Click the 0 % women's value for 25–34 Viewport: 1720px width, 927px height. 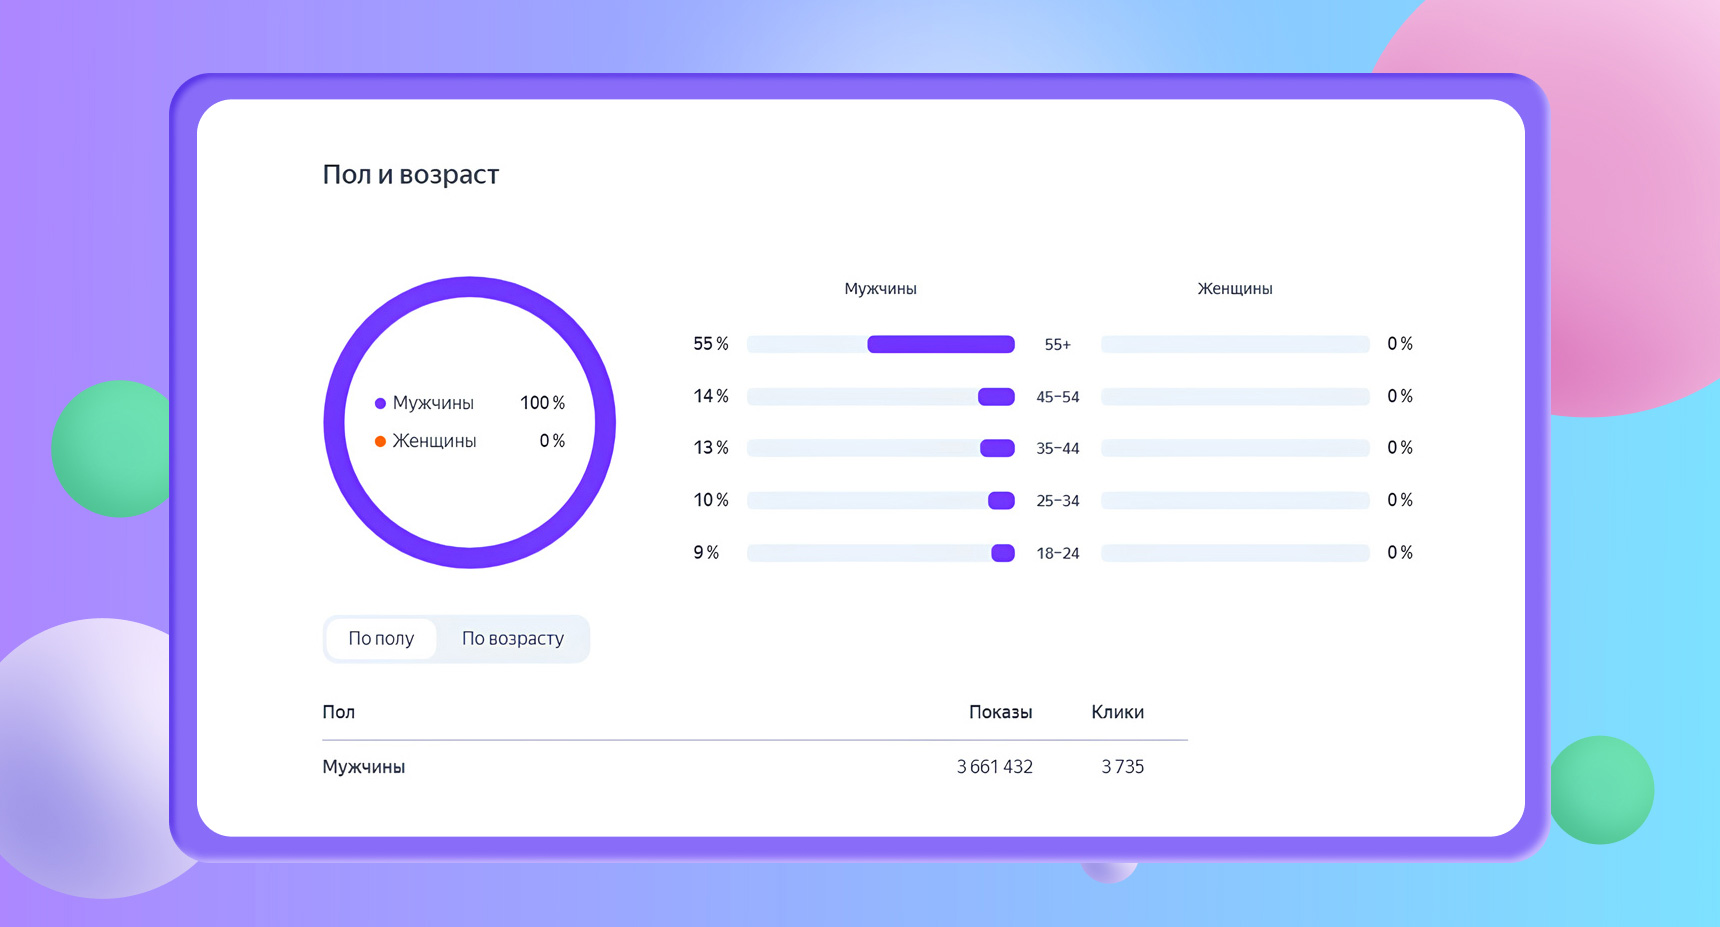pos(1400,500)
